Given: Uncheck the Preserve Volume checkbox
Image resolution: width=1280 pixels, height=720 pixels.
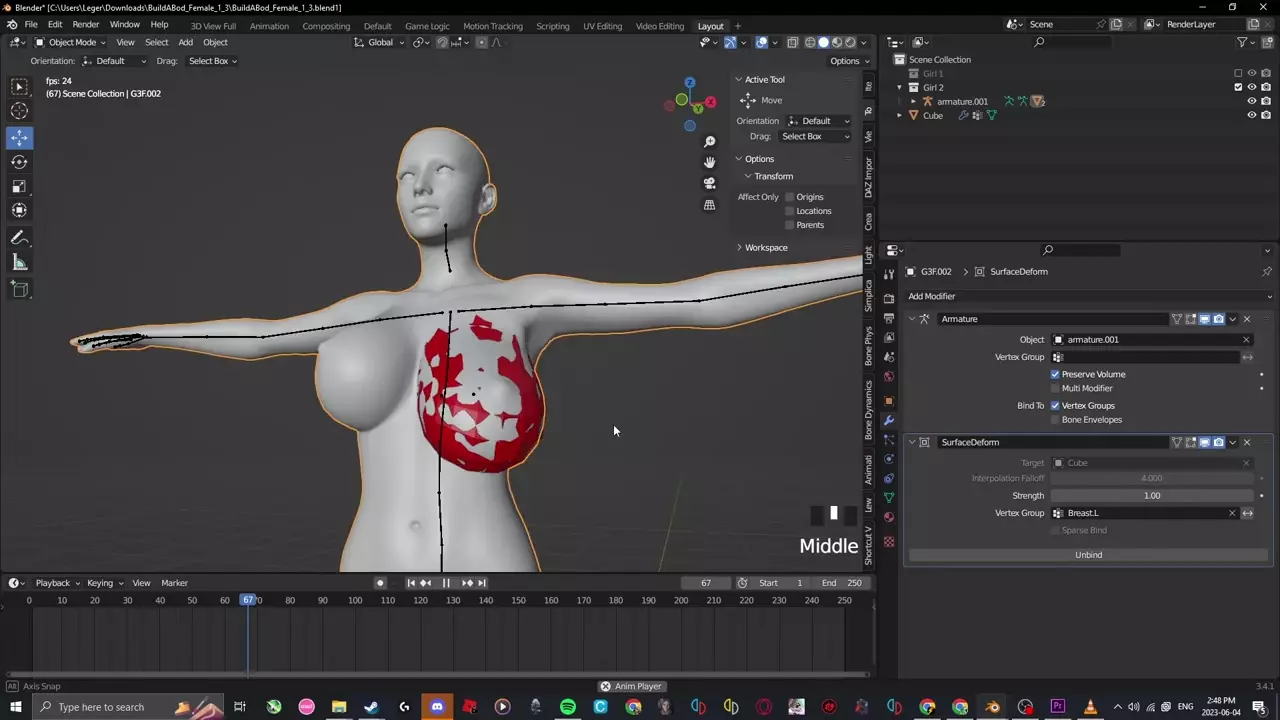Looking at the screenshot, I should [x=1055, y=374].
